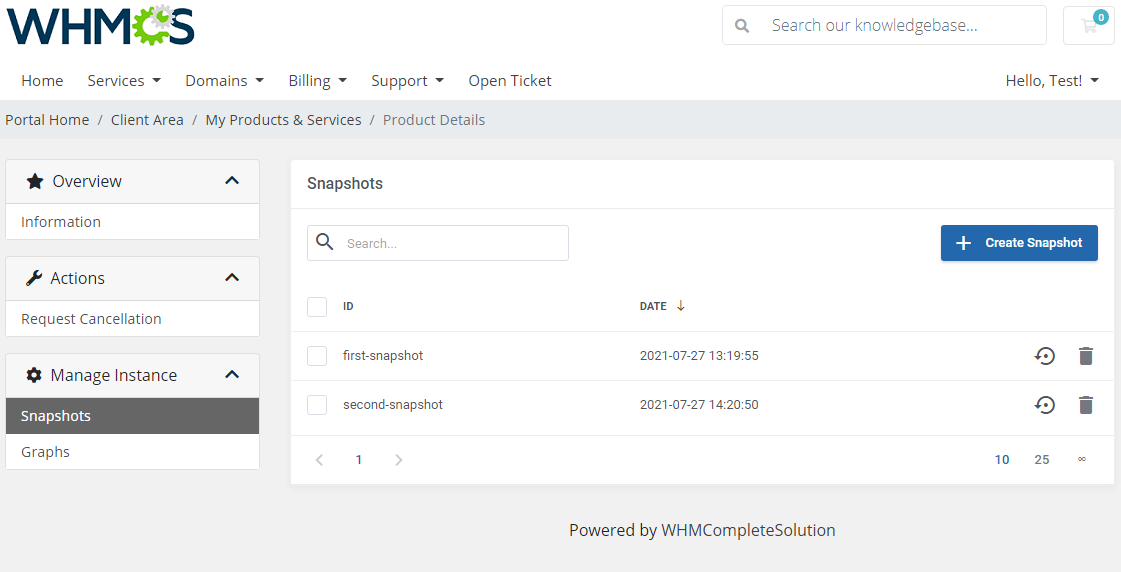The height and width of the screenshot is (572, 1121).
Task: Show unlimited entries with infinity option
Action: click(1082, 459)
